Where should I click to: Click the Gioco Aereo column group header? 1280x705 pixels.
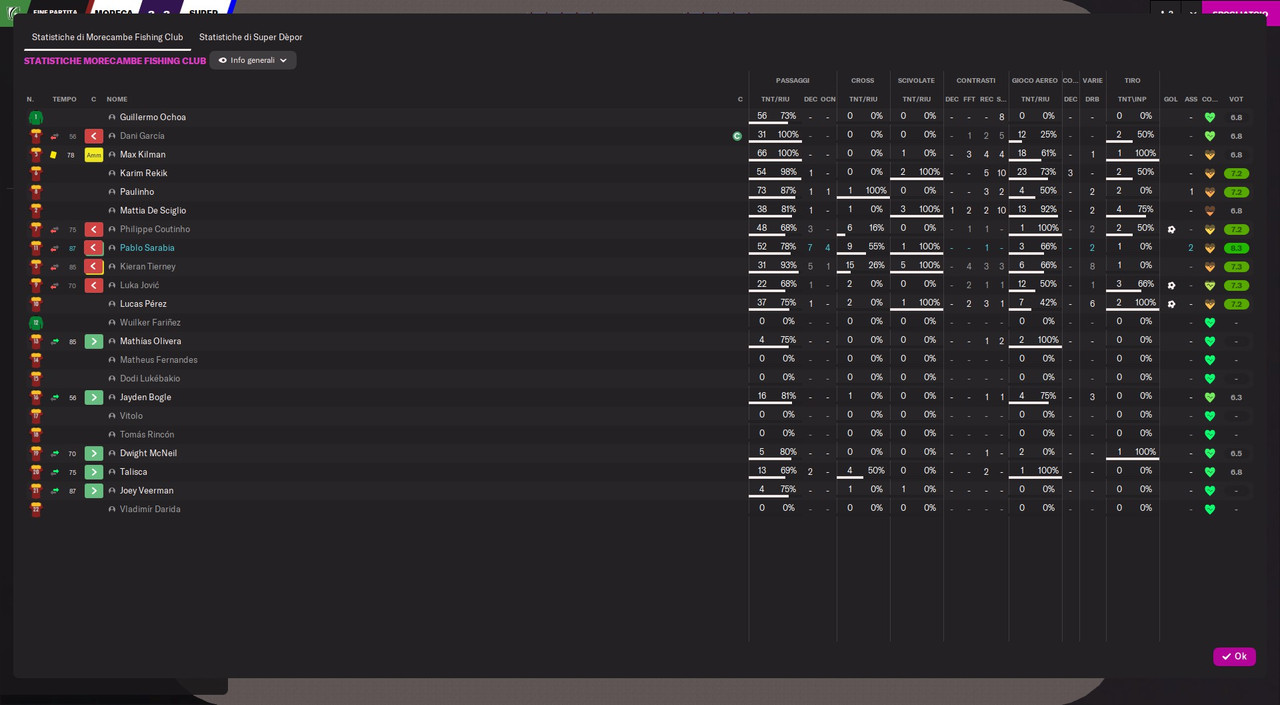1035,80
